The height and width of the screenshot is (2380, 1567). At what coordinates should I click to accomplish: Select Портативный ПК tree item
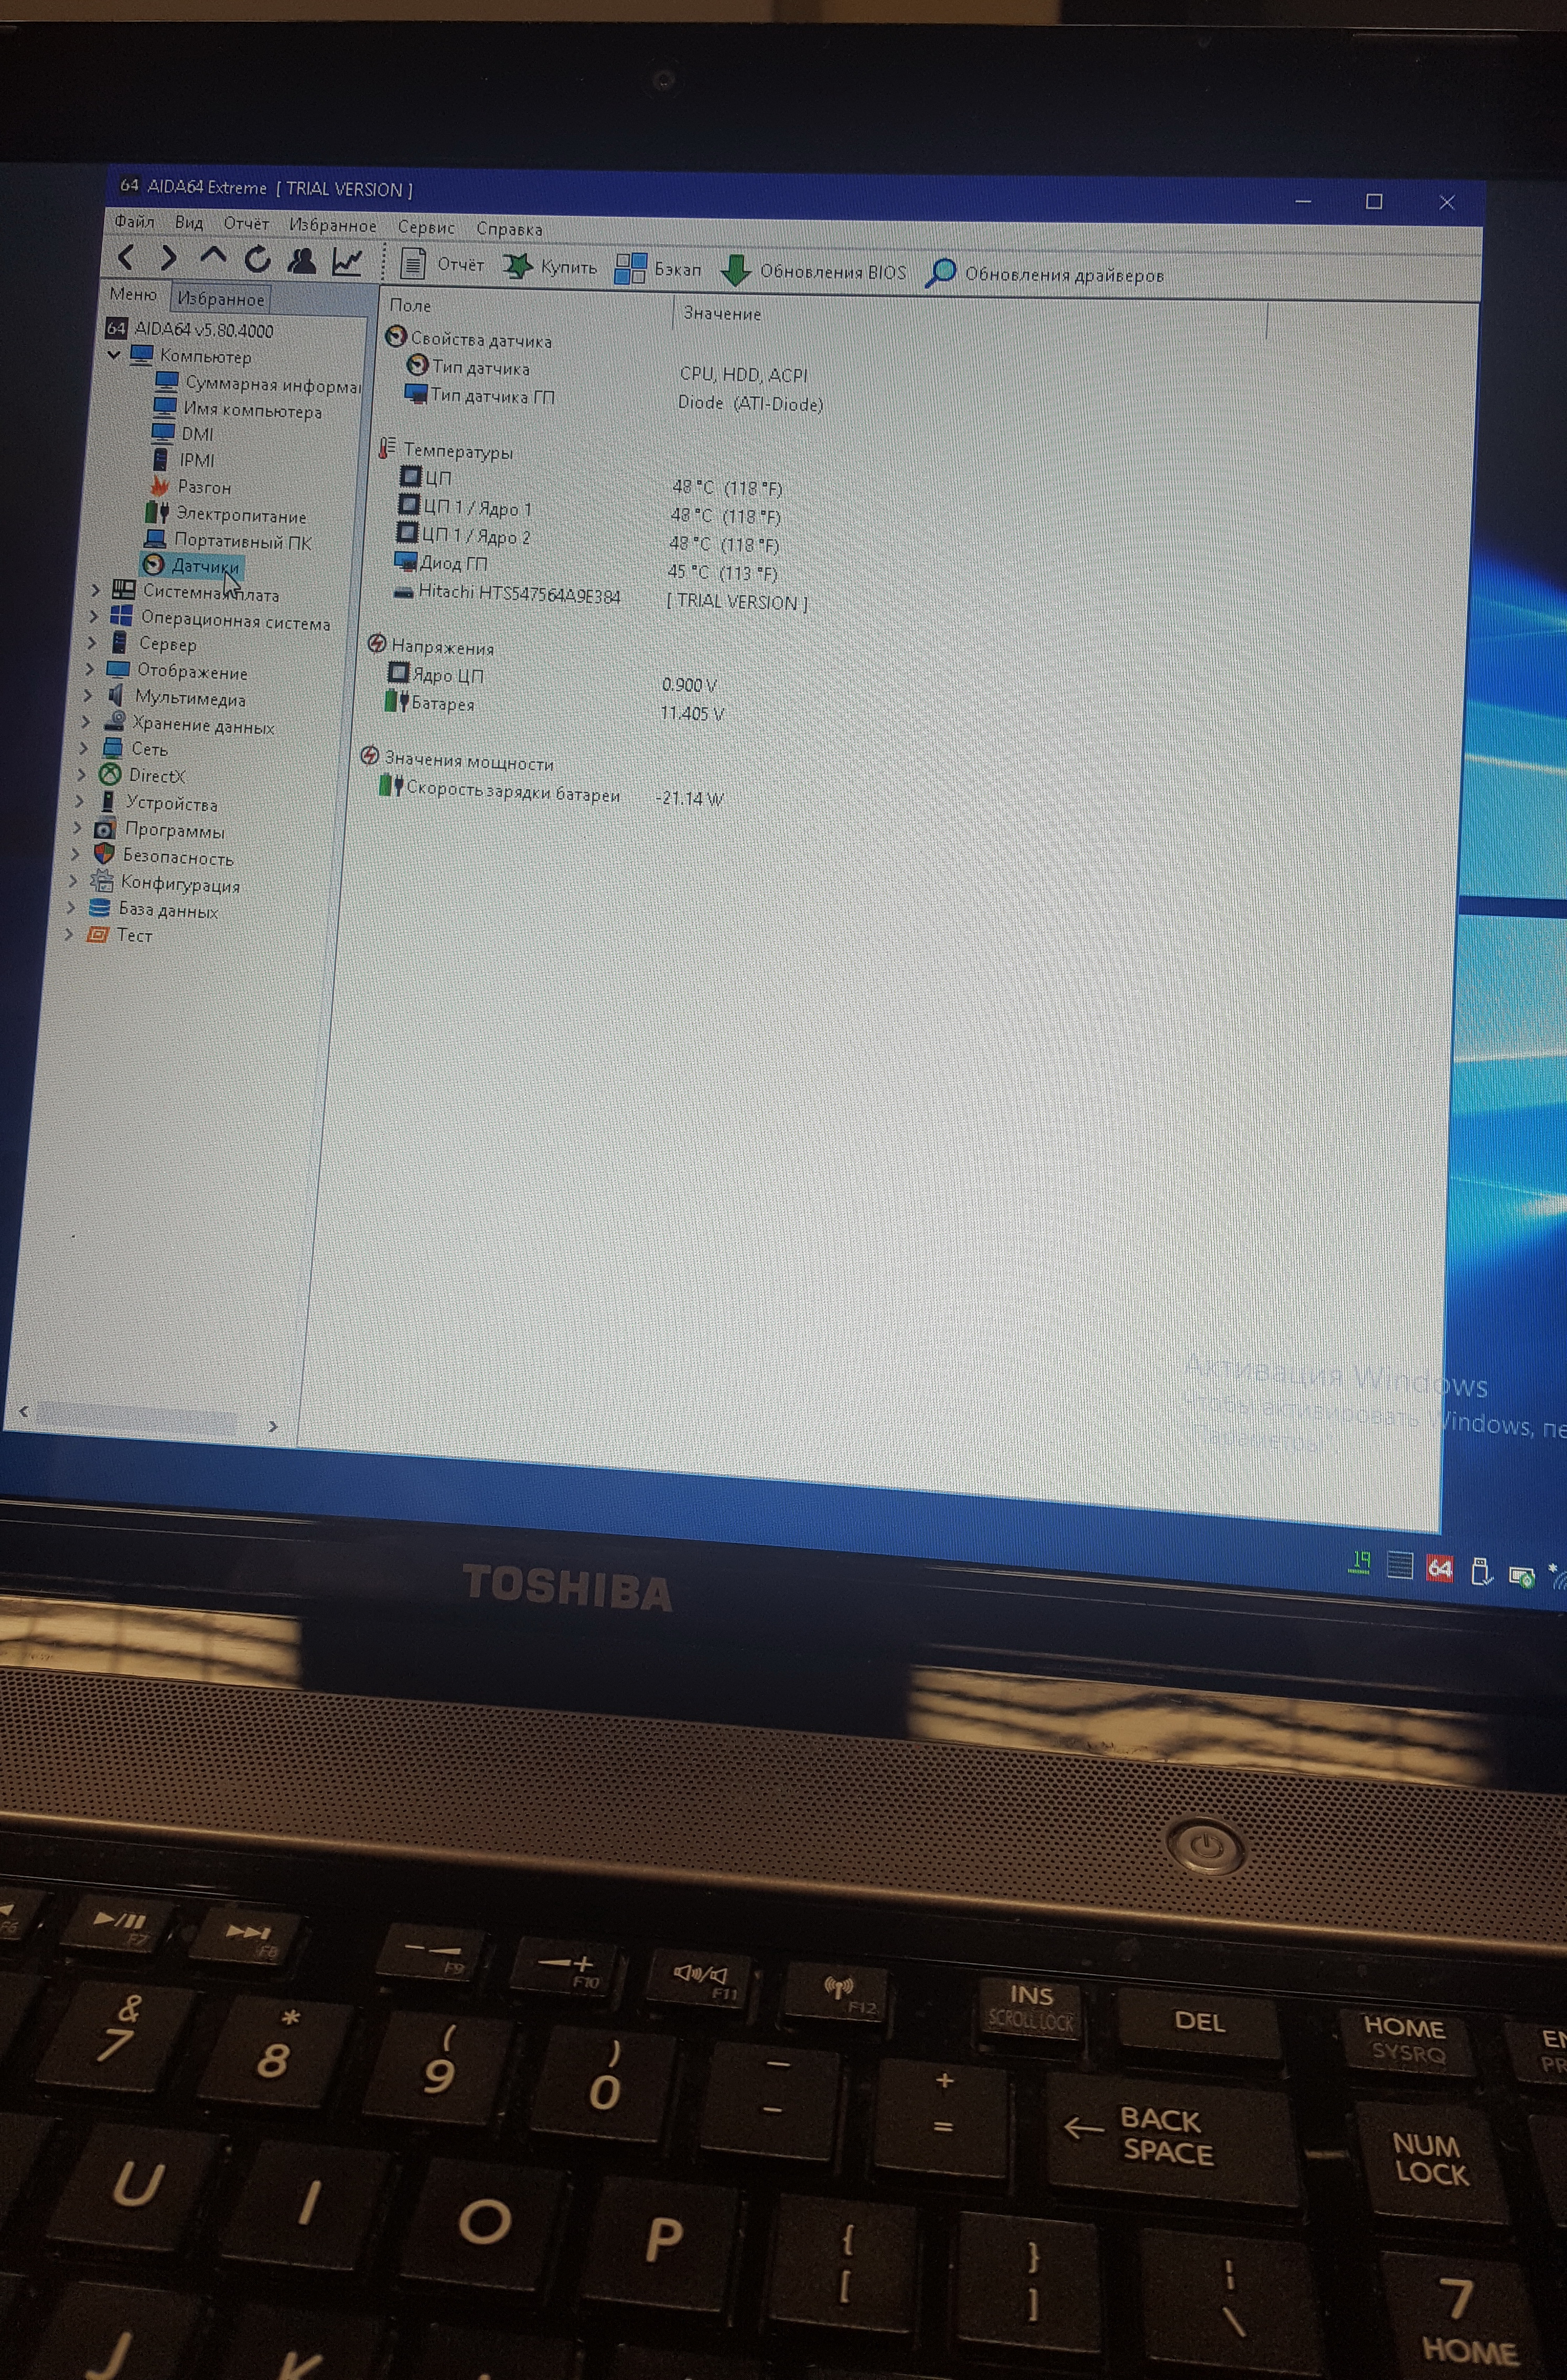(x=228, y=541)
